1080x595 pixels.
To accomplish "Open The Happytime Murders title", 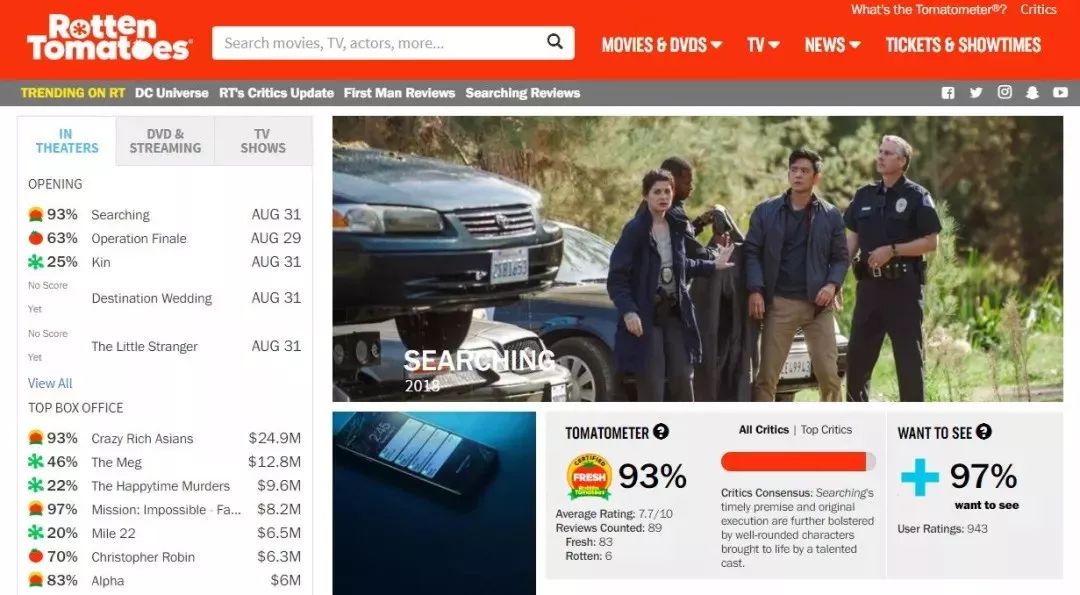I will click(x=160, y=486).
